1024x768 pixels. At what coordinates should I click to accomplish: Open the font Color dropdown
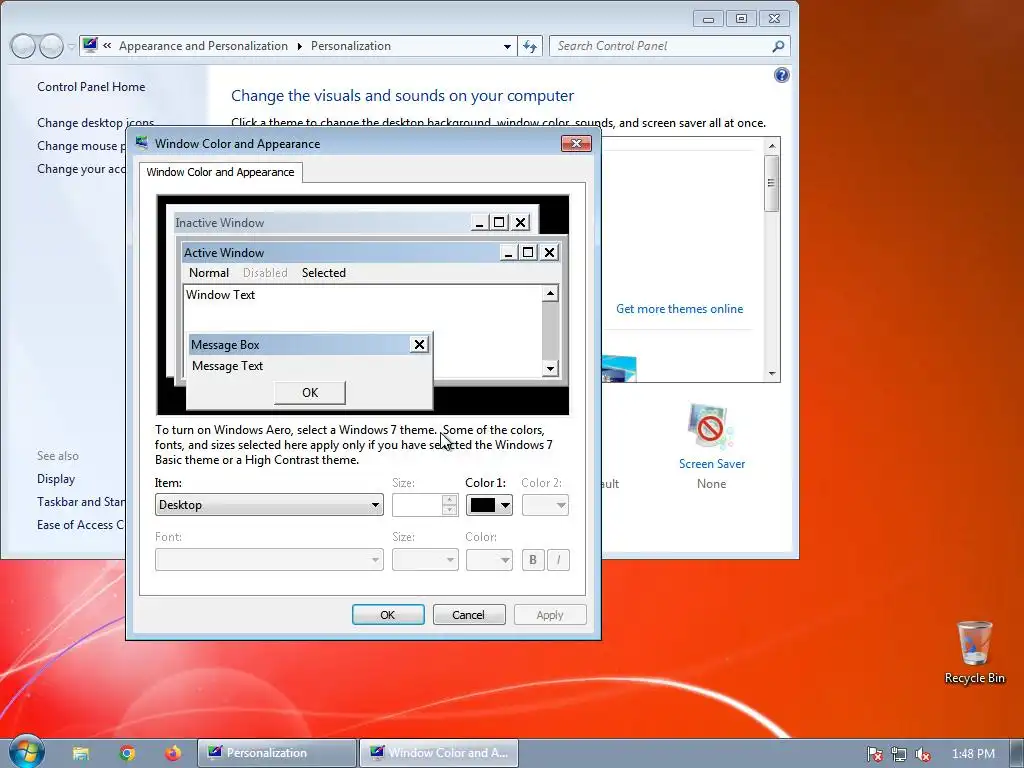coord(489,560)
